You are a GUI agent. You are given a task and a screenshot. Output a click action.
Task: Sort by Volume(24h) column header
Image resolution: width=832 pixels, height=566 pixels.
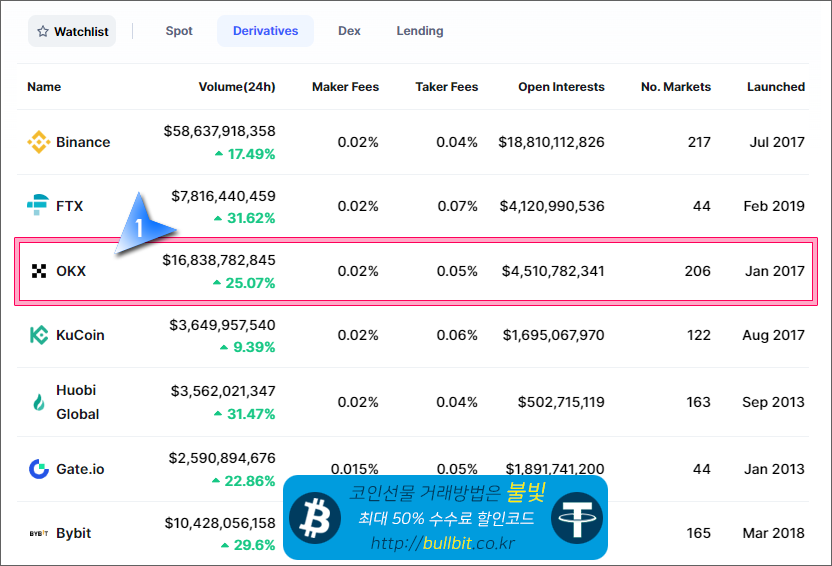pyautogui.click(x=237, y=86)
